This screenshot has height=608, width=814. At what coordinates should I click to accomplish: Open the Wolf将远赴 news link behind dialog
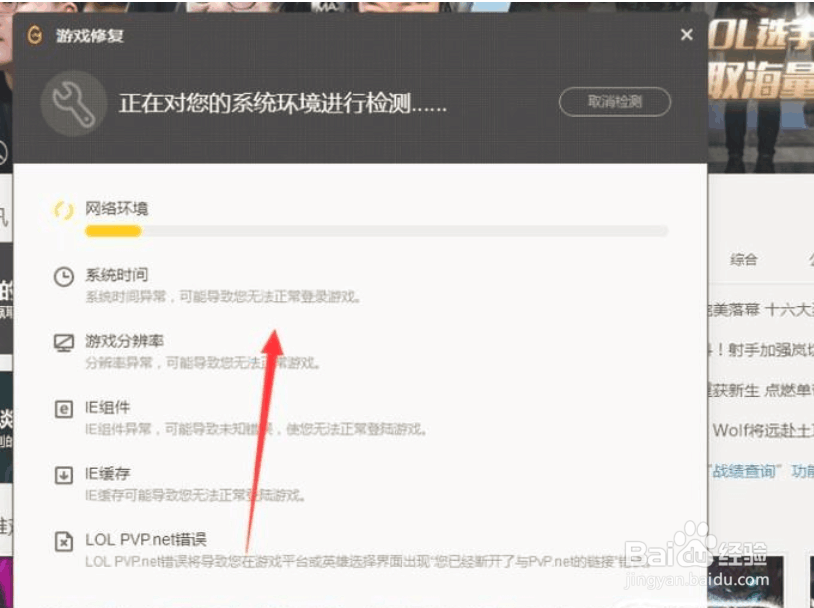tap(763, 430)
